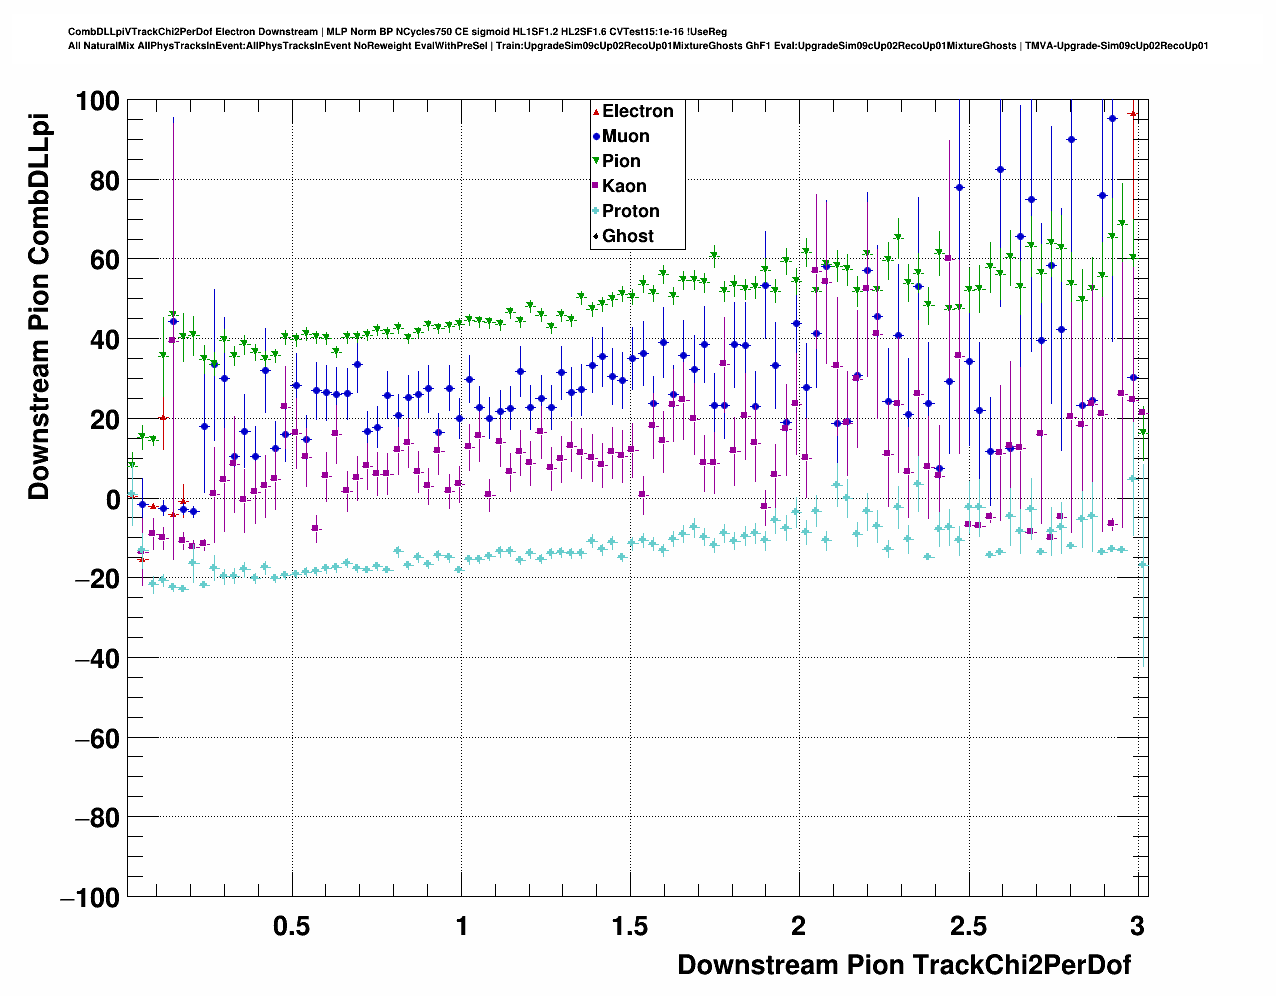This screenshot has height=996, width=1276.
Task: Click the y-axis label 40
Action: [103, 340]
